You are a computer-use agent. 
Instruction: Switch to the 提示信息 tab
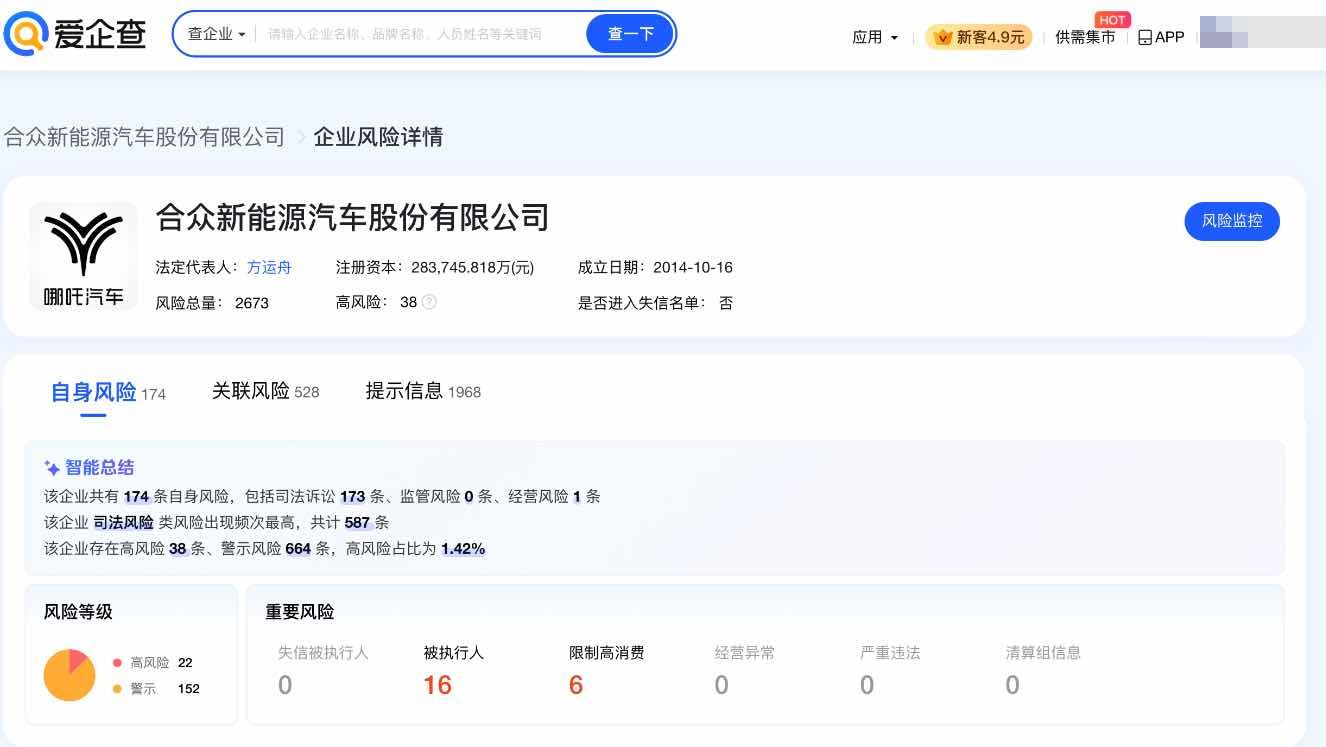405,391
